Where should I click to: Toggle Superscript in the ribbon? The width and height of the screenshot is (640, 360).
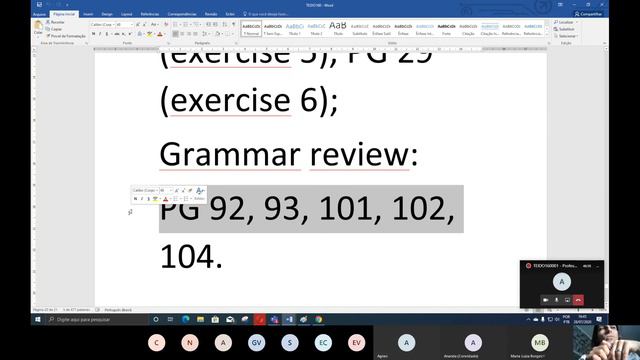130,34
